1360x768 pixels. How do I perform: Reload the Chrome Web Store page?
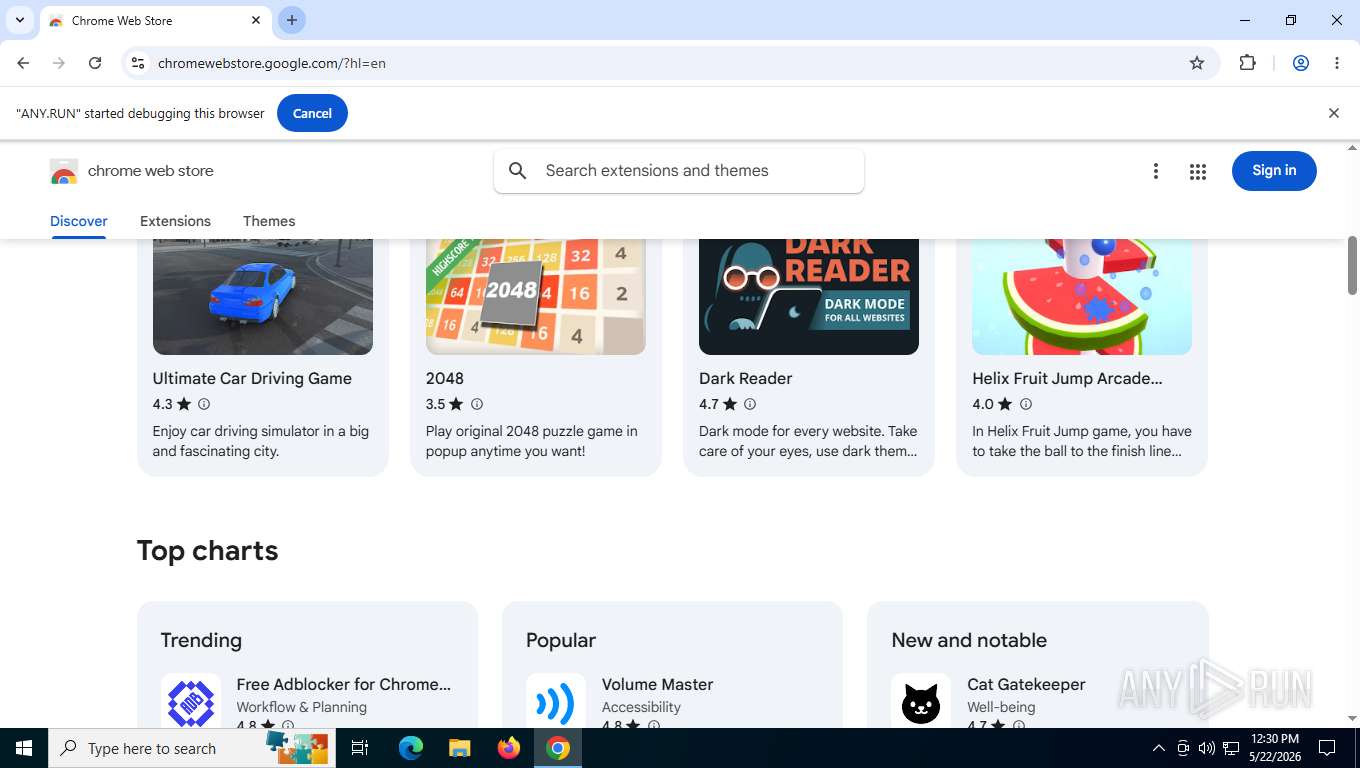[x=95, y=63]
